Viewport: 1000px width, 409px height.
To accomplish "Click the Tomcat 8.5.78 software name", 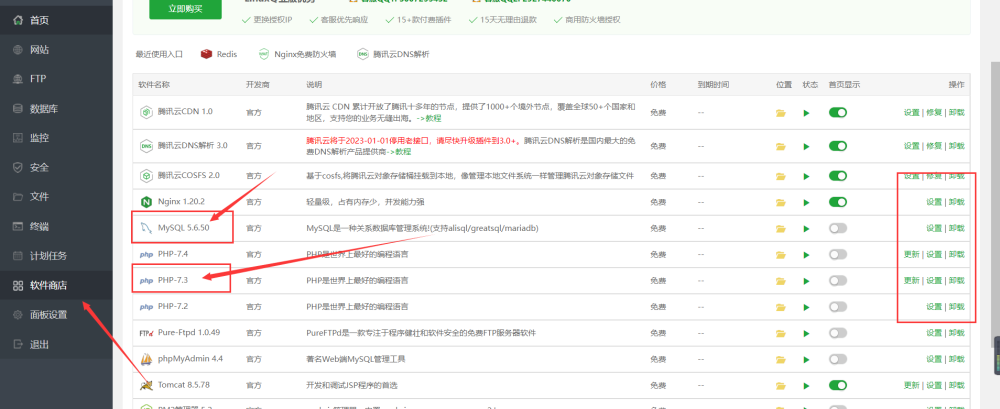I will 184,385.
